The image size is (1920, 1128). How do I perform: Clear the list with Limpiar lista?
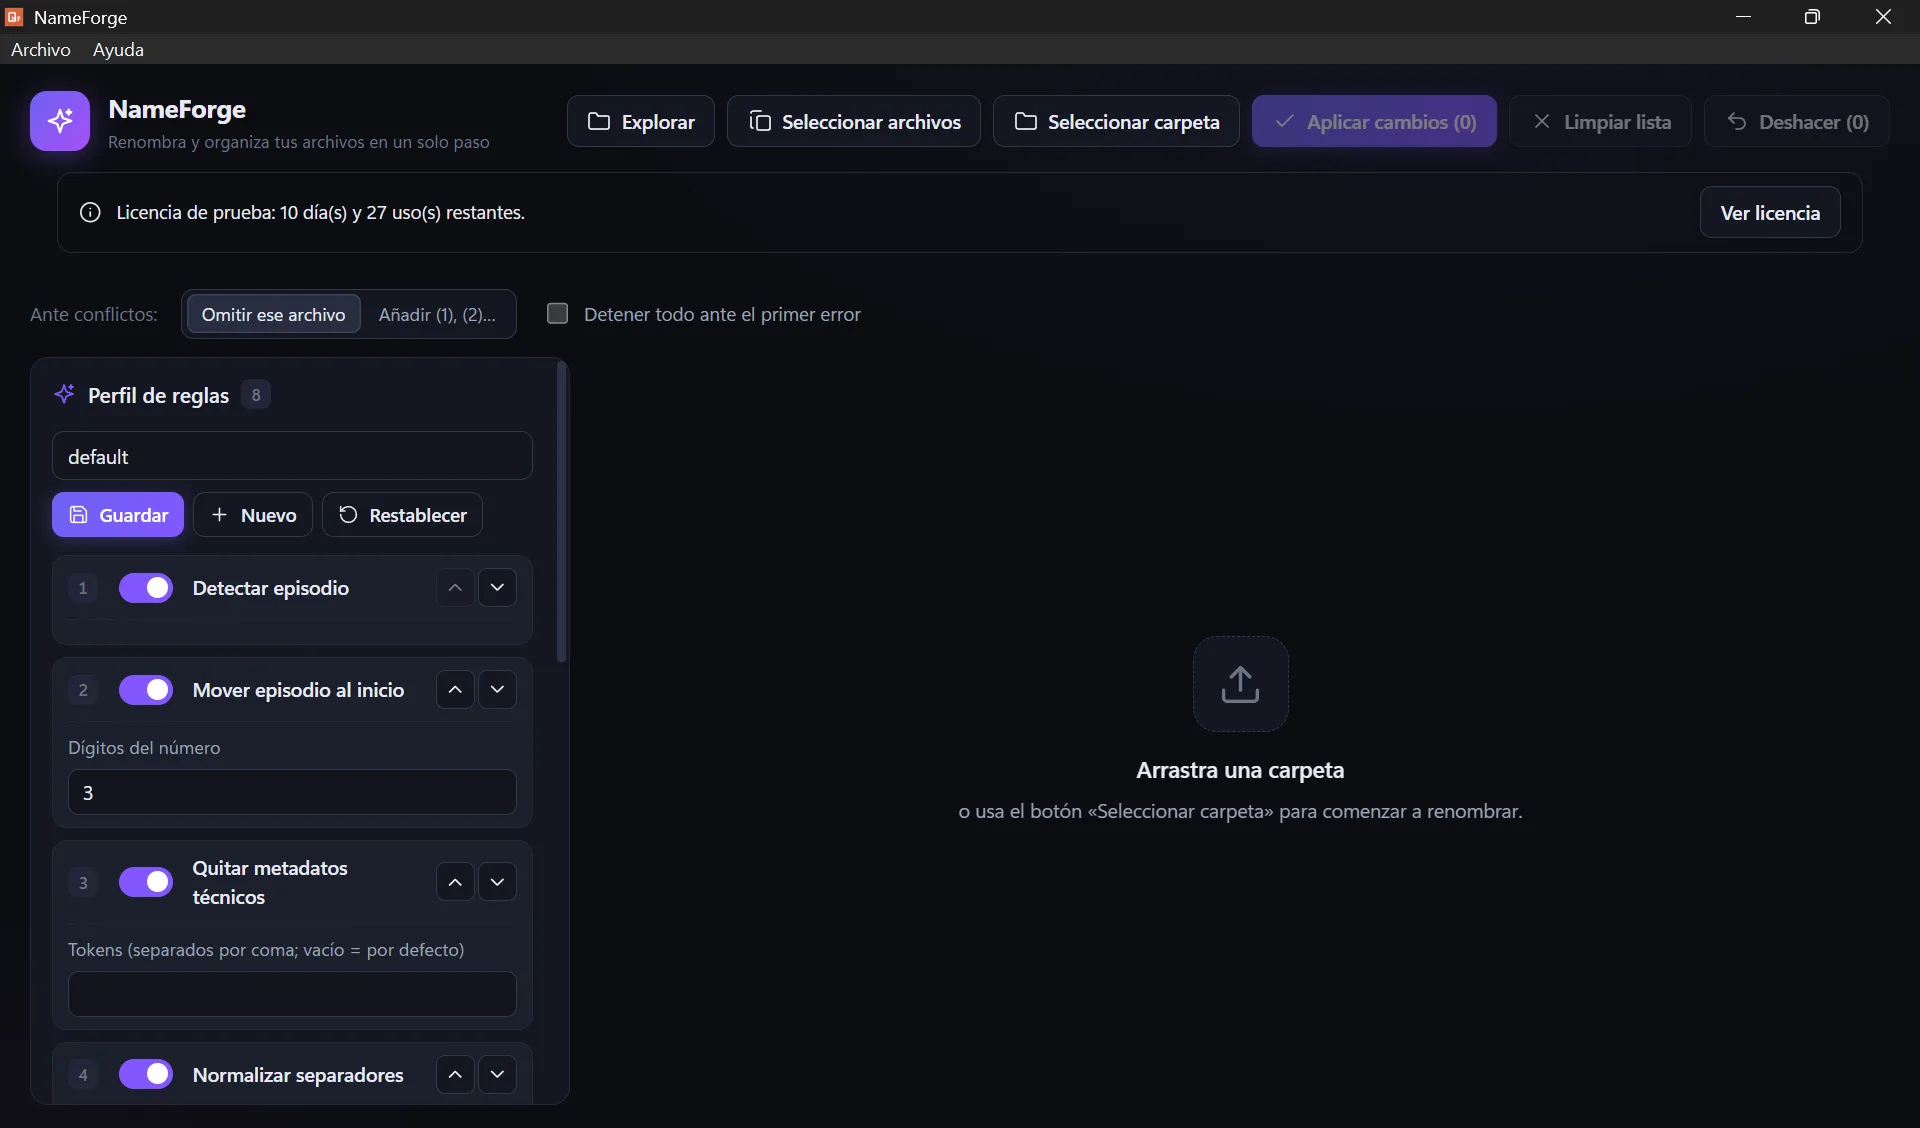(1600, 121)
